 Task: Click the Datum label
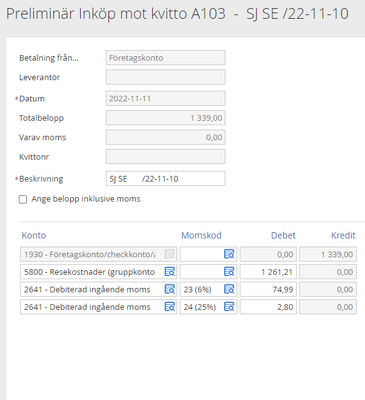click(x=32, y=99)
